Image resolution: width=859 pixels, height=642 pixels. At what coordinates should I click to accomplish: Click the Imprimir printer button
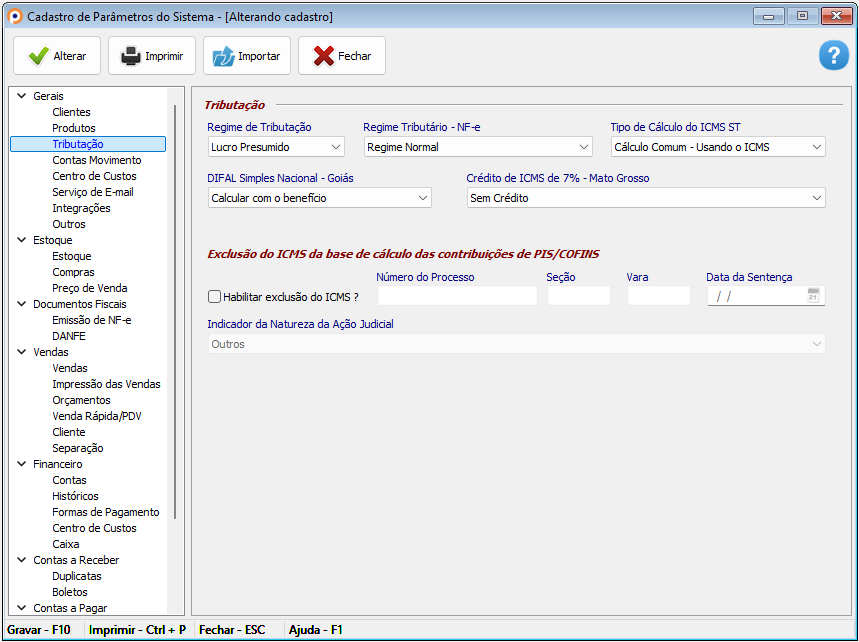(151, 56)
